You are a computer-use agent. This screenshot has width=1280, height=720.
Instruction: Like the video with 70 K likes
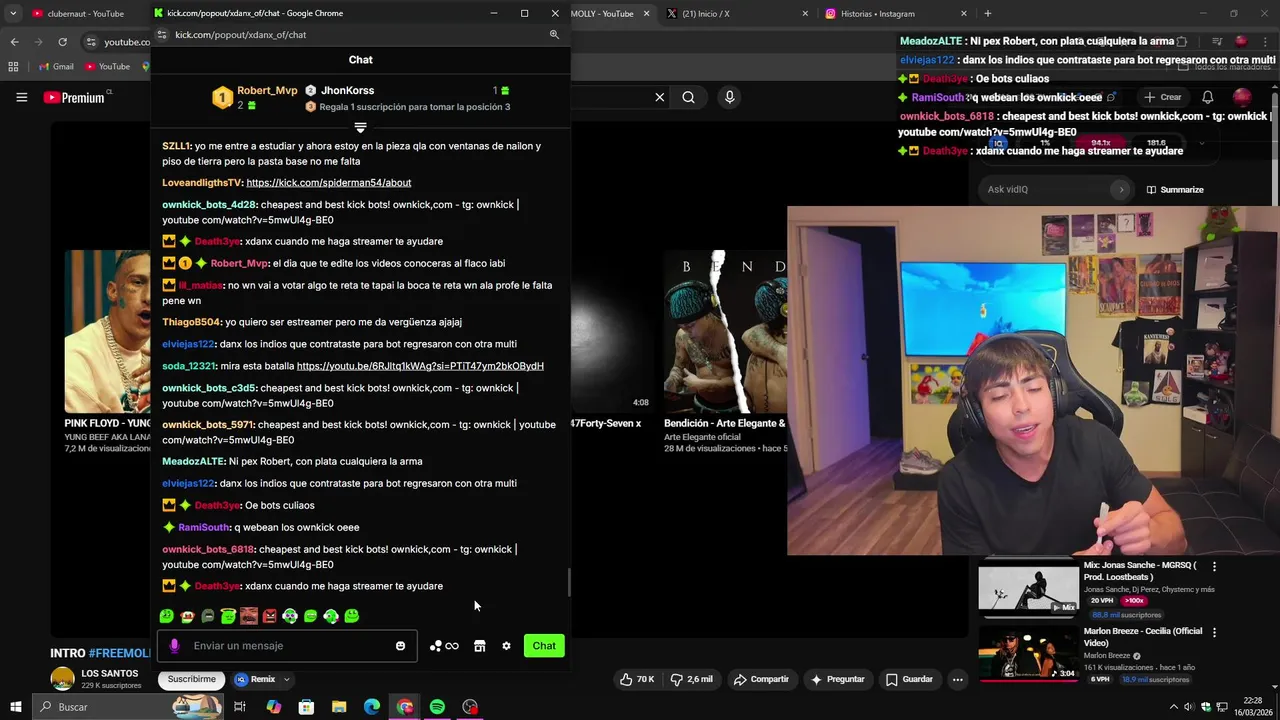[637, 680]
